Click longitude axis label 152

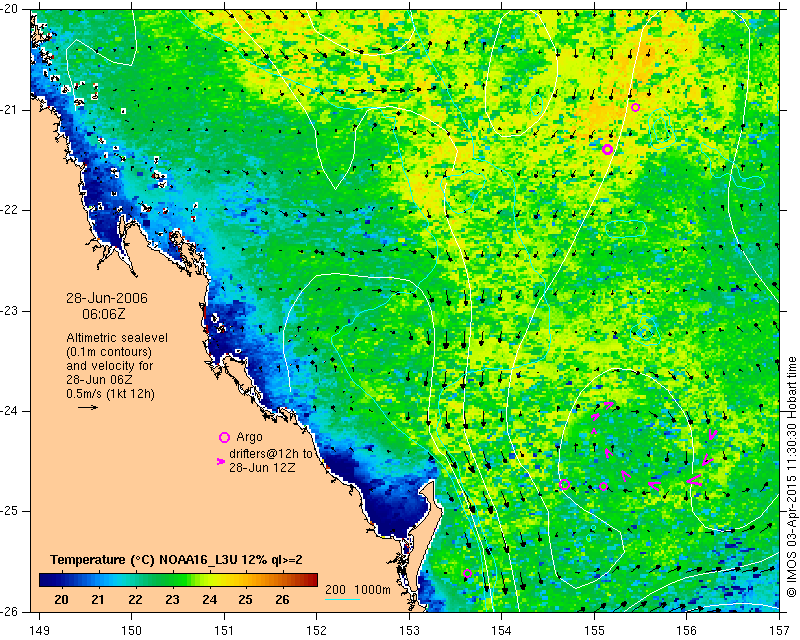coord(316,631)
